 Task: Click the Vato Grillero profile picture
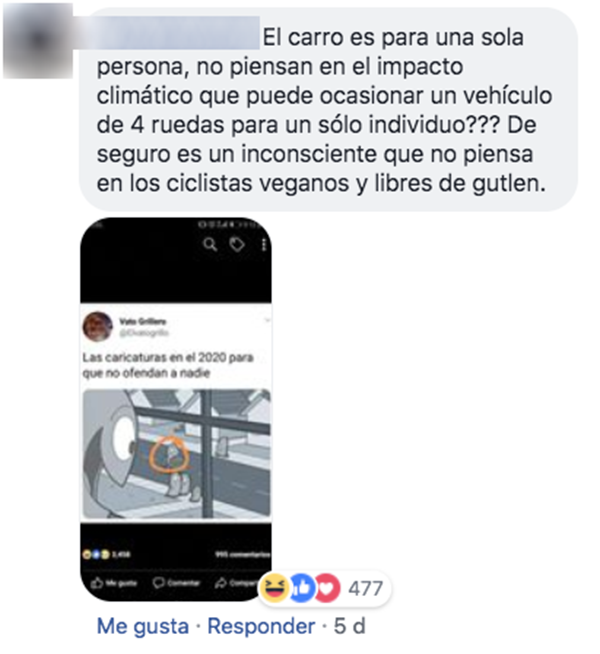98,327
